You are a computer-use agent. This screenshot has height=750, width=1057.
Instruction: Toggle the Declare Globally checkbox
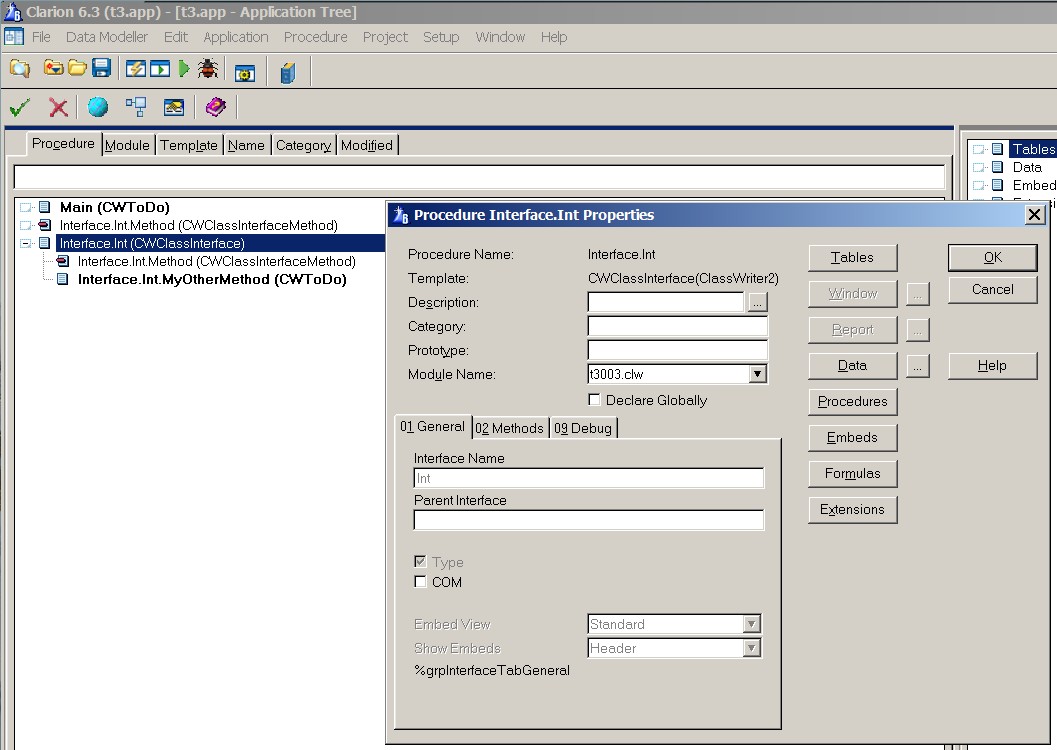(x=594, y=400)
